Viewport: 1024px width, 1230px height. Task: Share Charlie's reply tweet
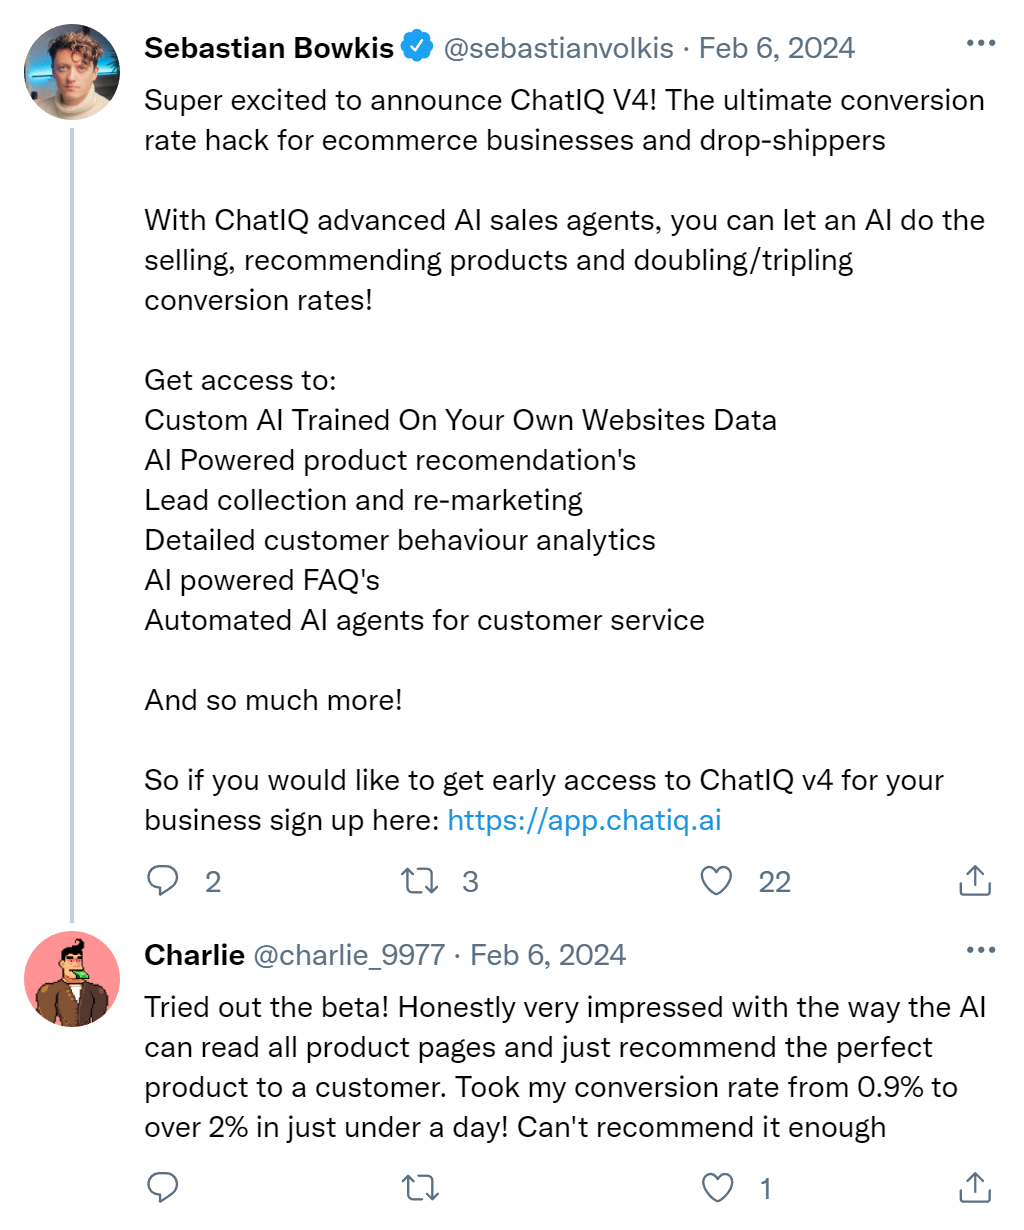pos(974,1188)
